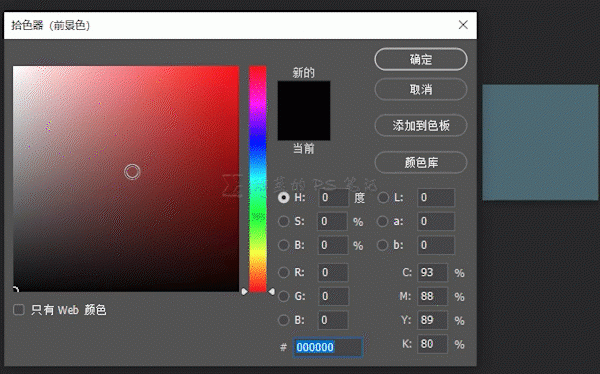Click the Lab a value field
The height and width of the screenshot is (374, 600).
click(436, 221)
